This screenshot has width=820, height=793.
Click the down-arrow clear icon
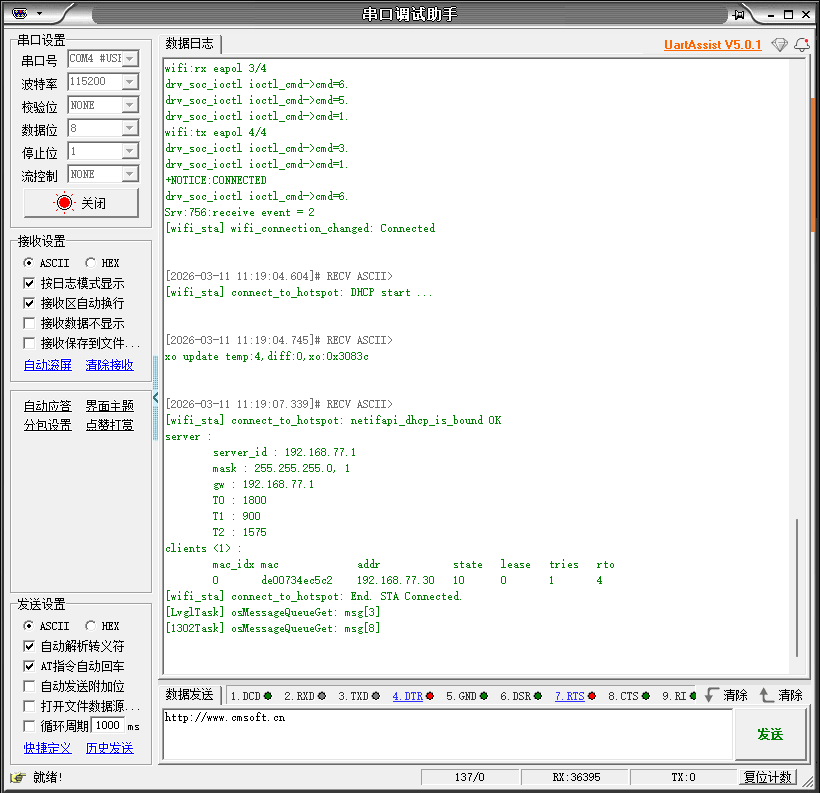[x=711, y=695]
